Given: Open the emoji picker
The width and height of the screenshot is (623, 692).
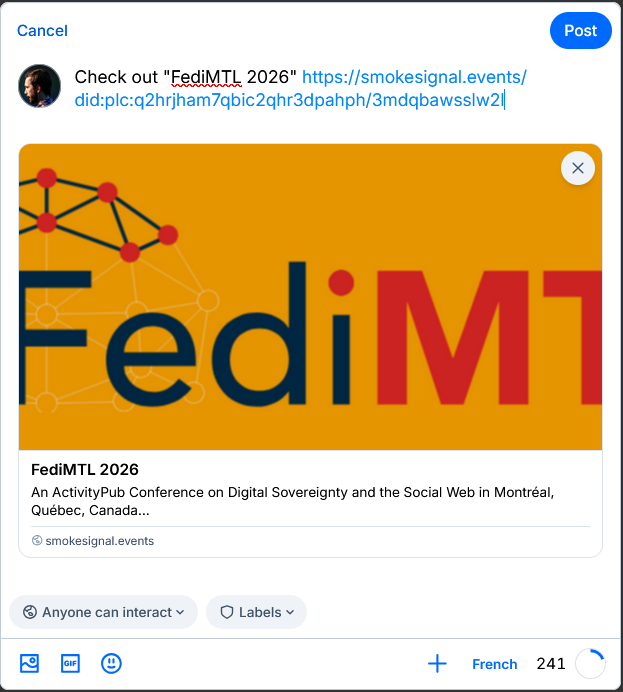Looking at the screenshot, I should coord(111,663).
